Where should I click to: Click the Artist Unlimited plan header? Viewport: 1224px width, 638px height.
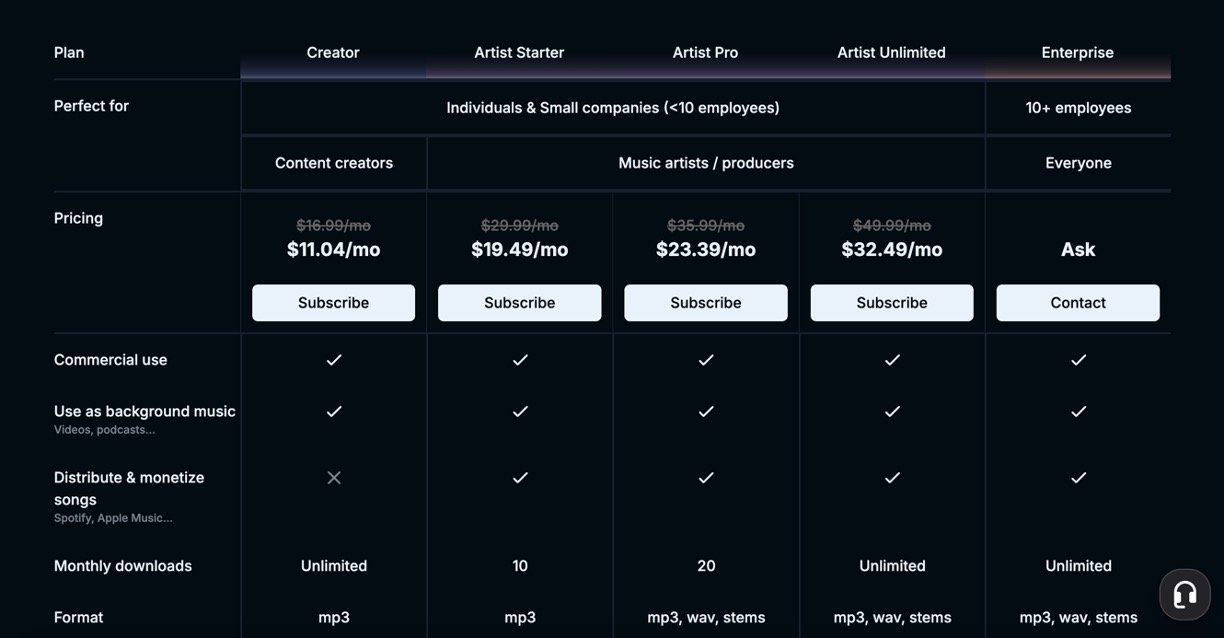pyautogui.click(x=891, y=53)
